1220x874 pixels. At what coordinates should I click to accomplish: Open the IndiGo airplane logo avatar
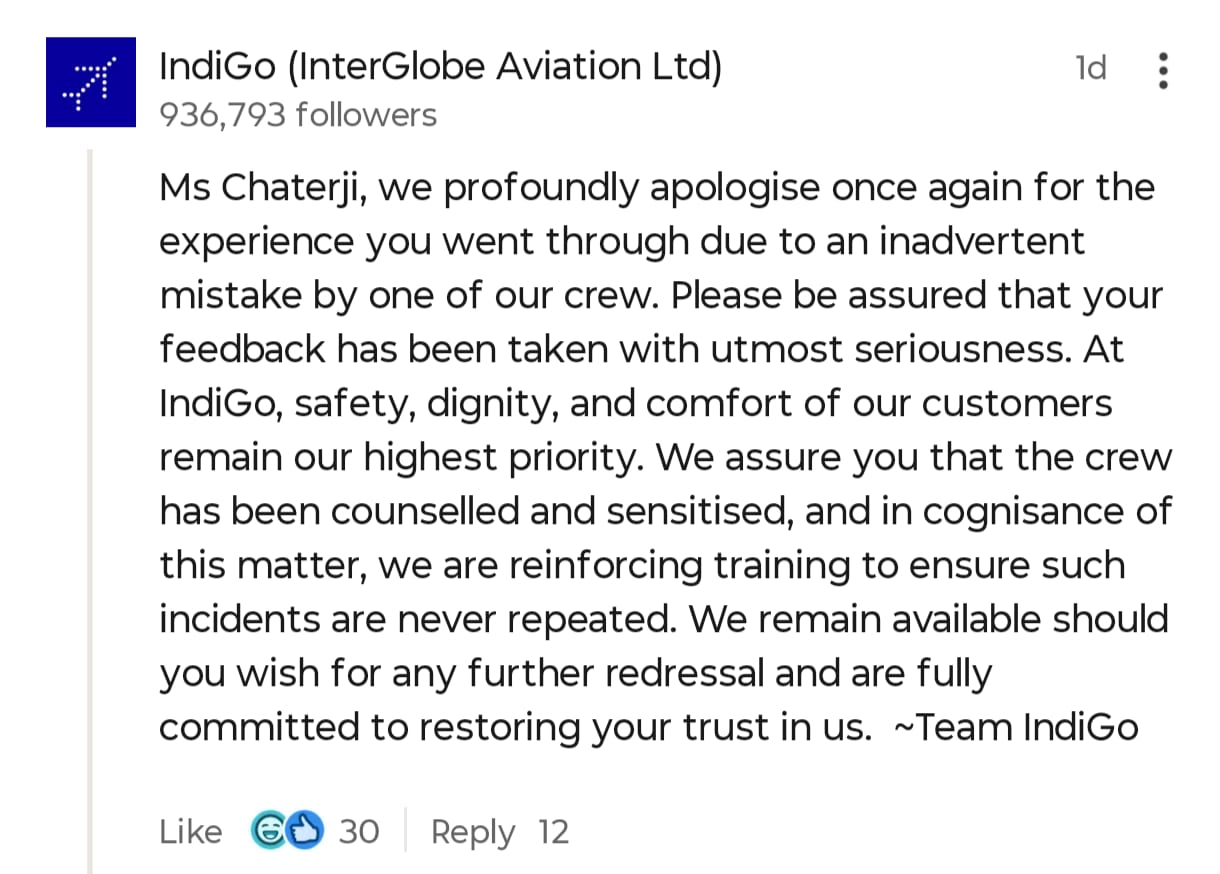pos(90,82)
